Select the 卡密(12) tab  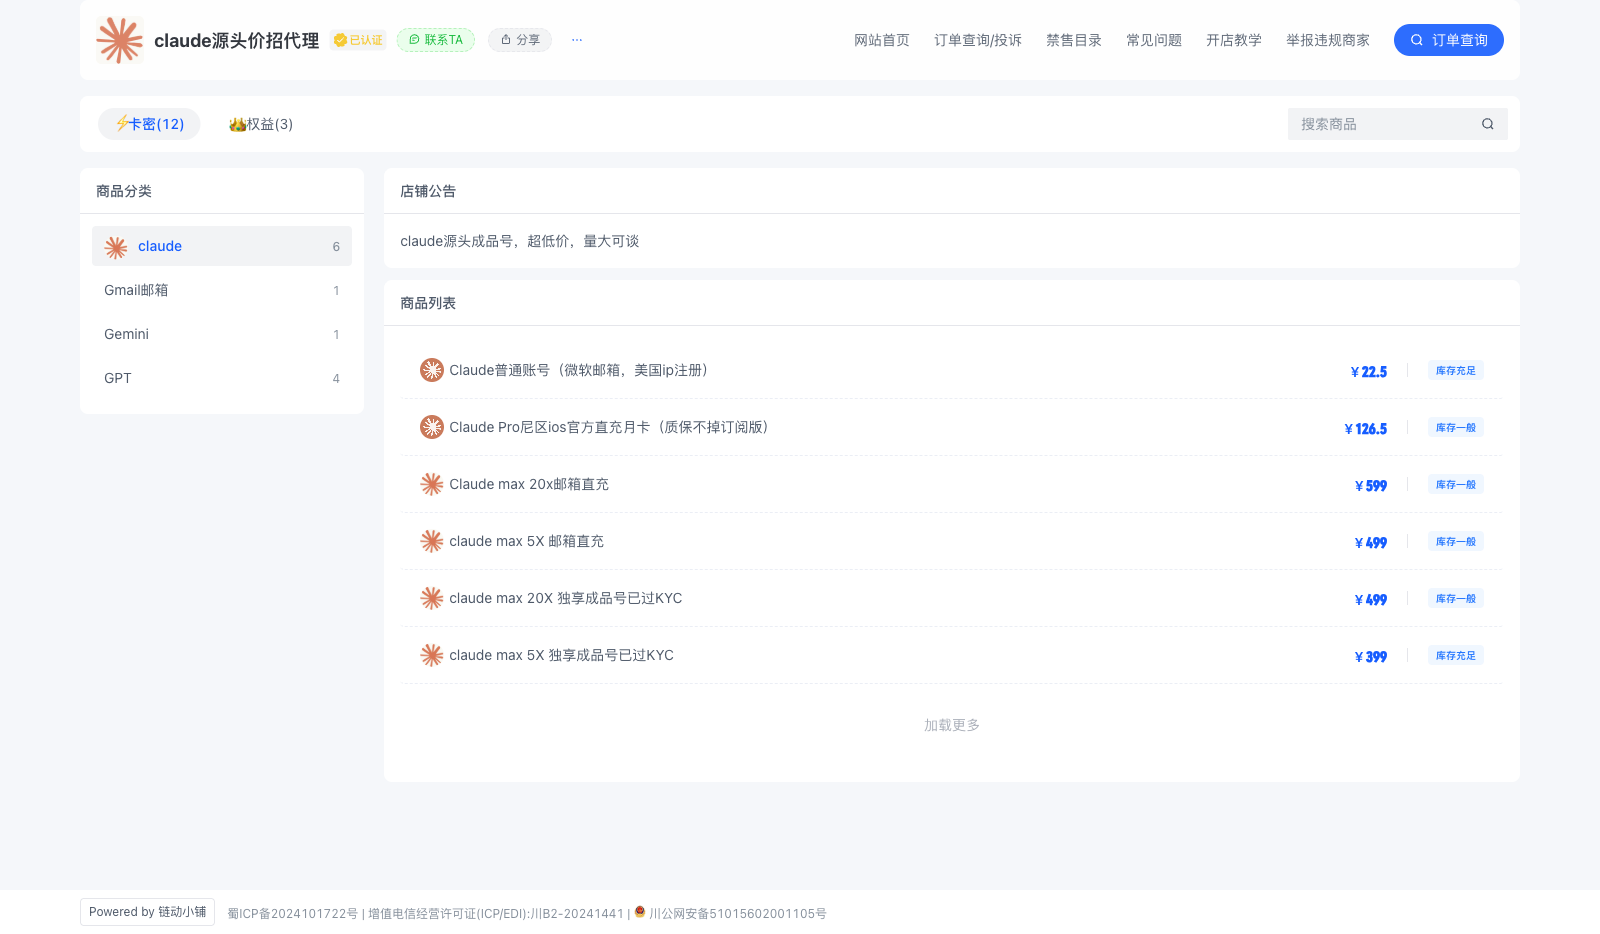[x=149, y=124]
